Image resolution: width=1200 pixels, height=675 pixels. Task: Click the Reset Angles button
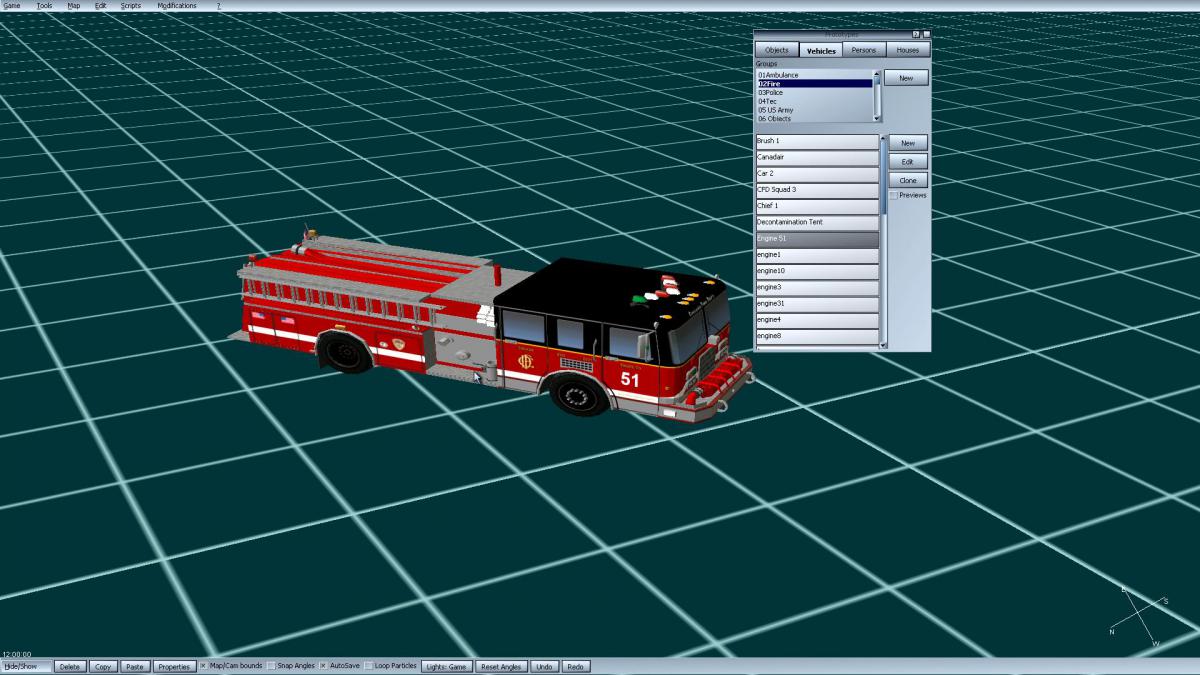501,666
